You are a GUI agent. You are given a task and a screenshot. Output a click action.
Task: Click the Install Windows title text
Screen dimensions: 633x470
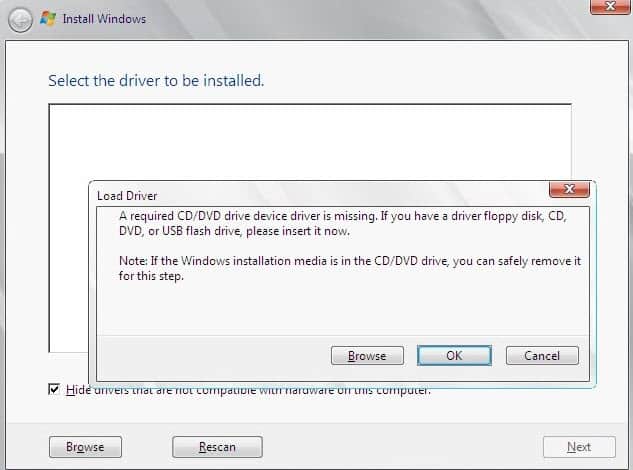point(104,19)
